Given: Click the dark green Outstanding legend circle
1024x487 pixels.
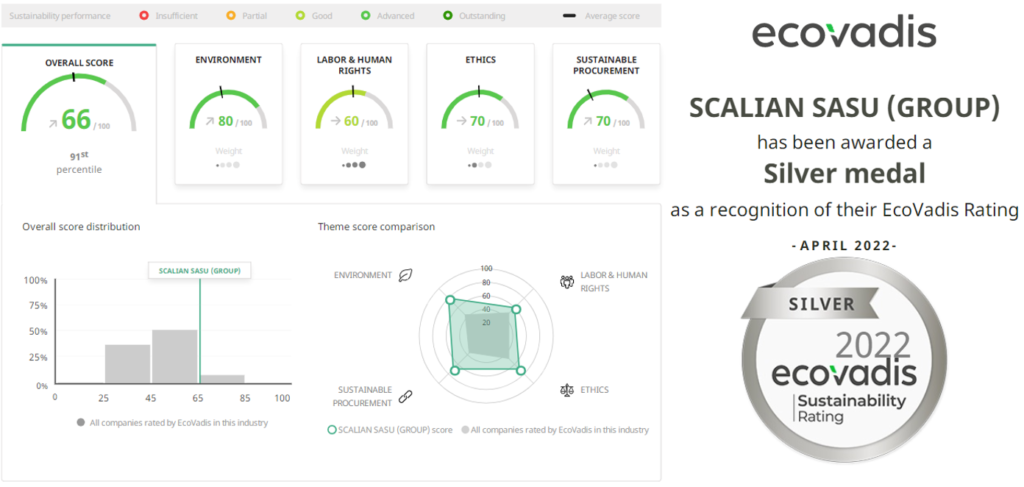Looking at the screenshot, I should (x=447, y=16).
